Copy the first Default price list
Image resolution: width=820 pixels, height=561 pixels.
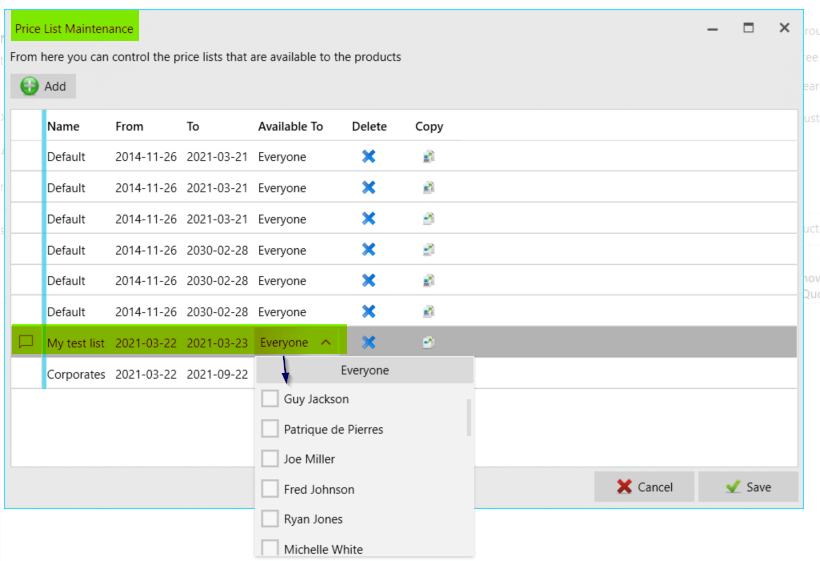(x=428, y=156)
